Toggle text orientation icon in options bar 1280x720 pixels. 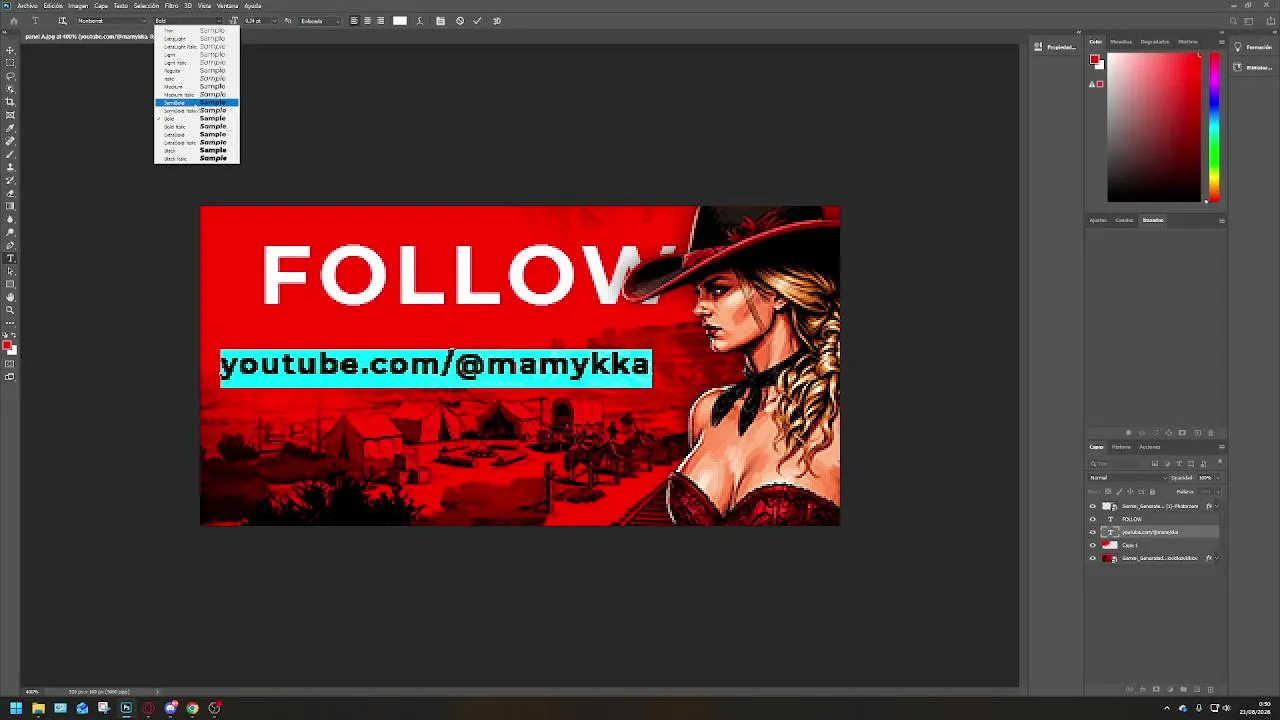[62, 21]
